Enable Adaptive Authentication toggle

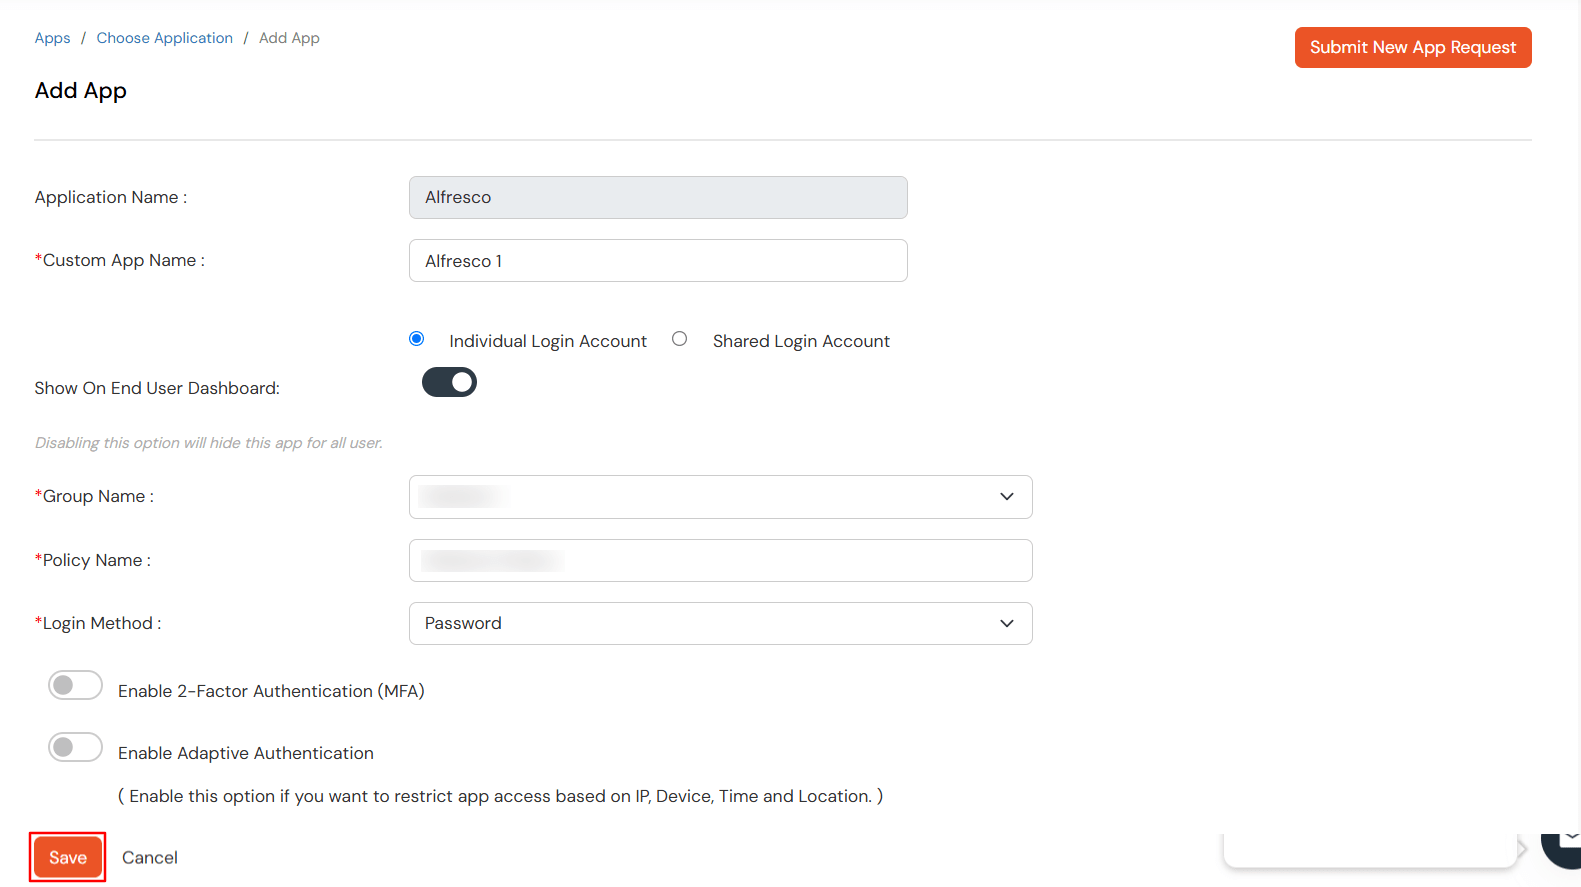[x=75, y=747]
